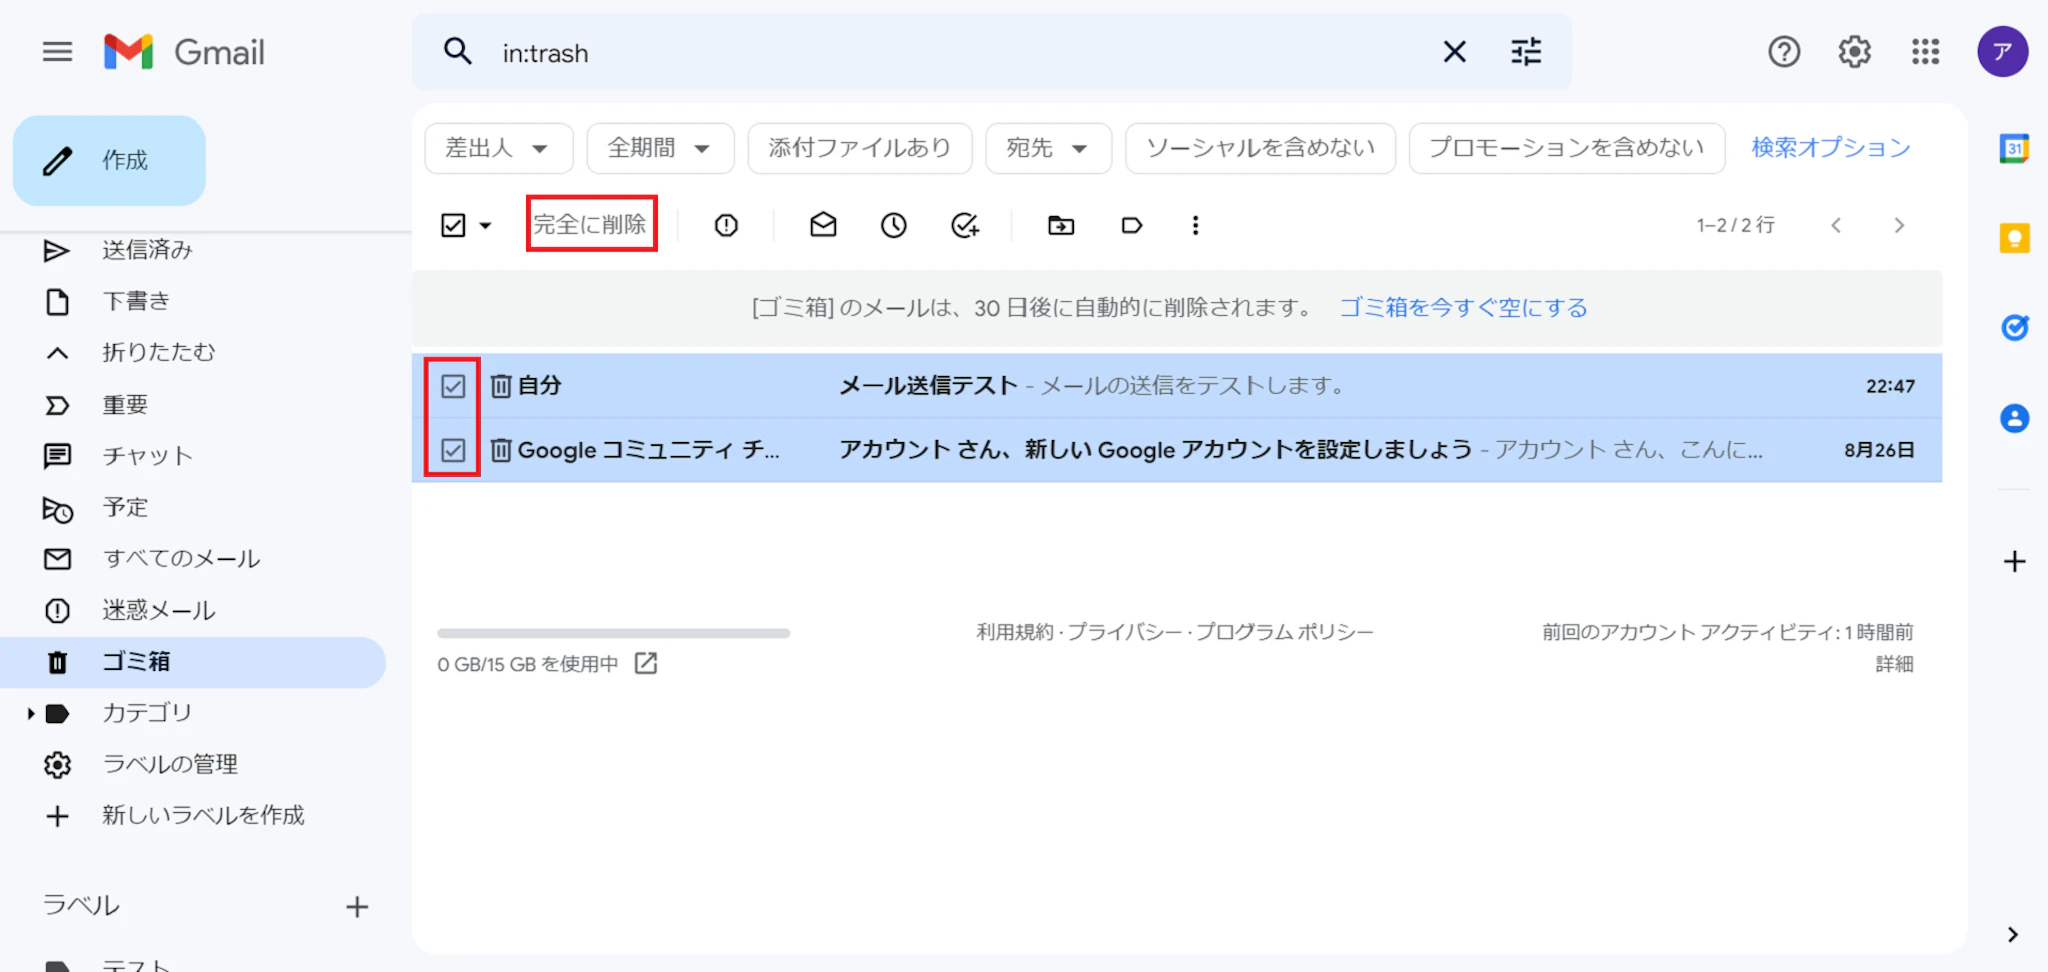Expand the カテゴリ section in sidebar
Image resolution: width=2048 pixels, height=972 pixels.
(x=31, y=713)
